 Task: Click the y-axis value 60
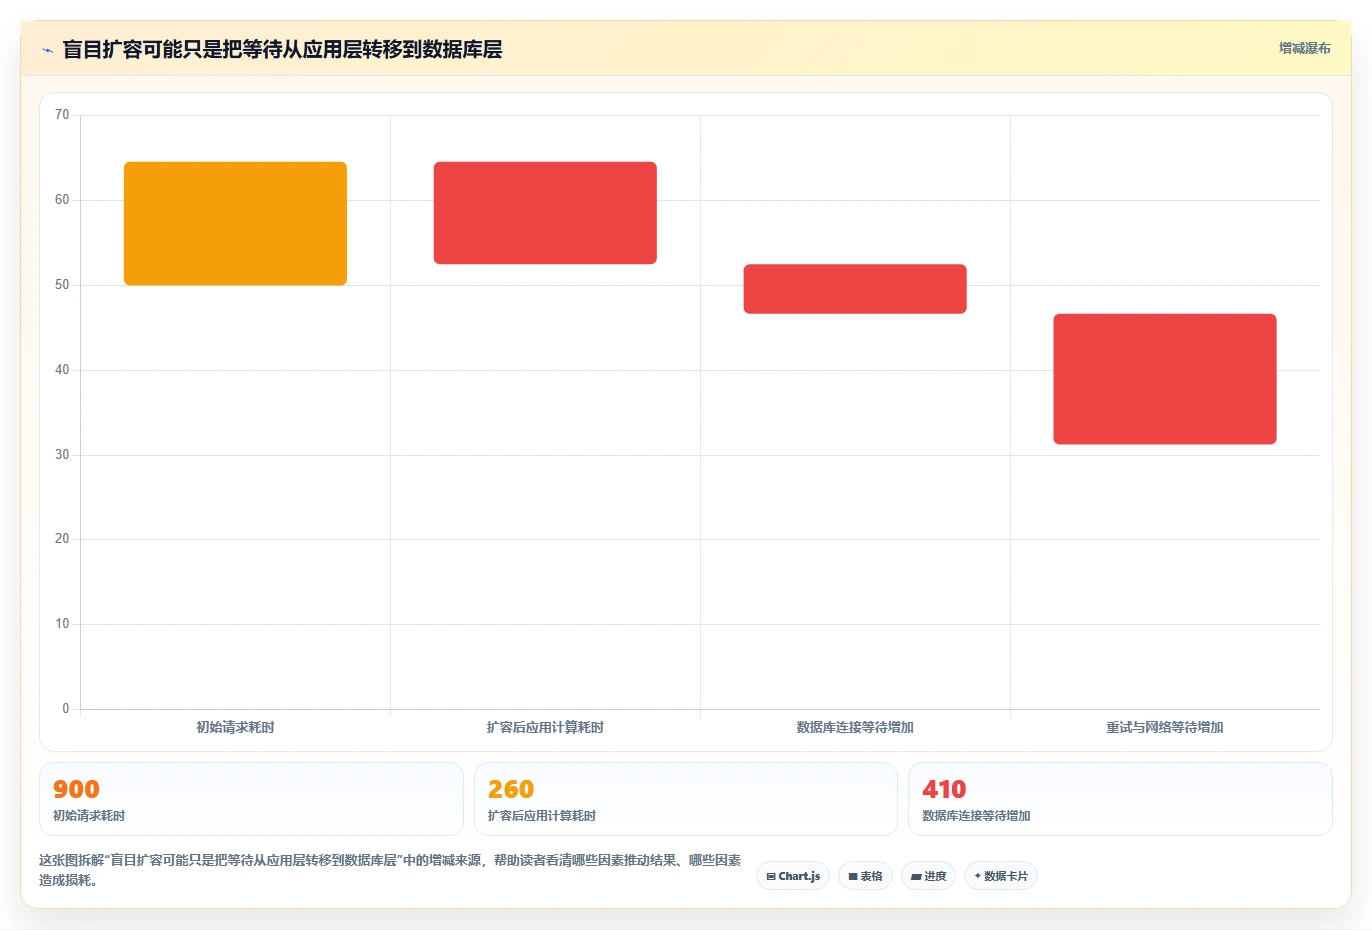click(62, 200)
